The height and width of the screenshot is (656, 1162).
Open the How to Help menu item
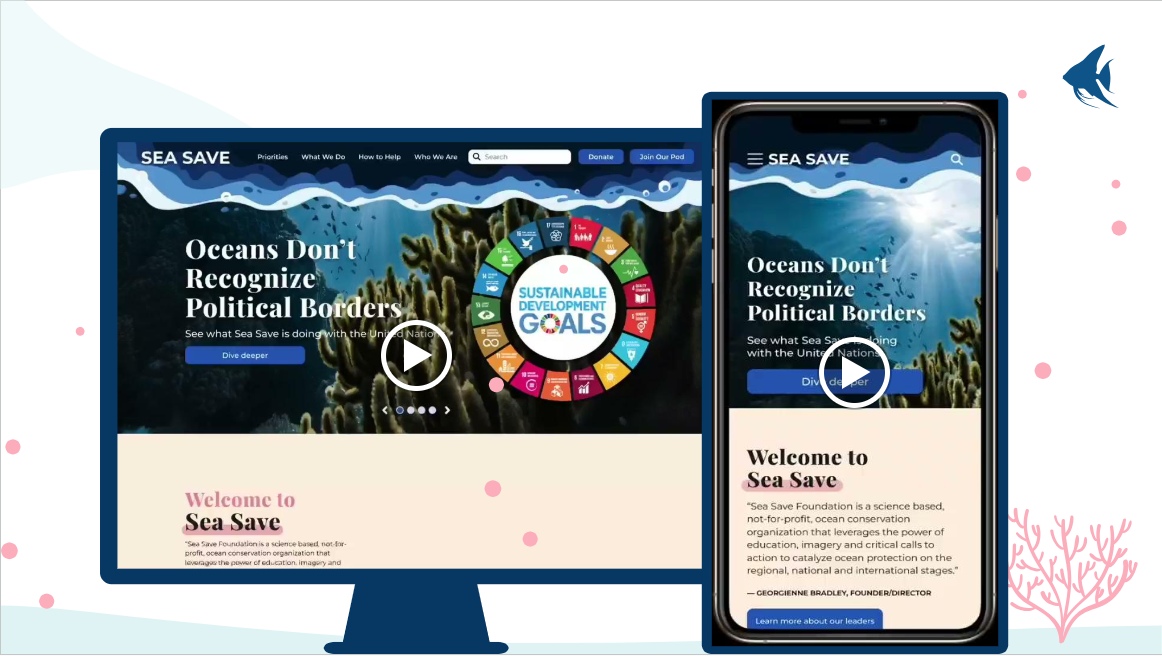click(x=379, y=157)
